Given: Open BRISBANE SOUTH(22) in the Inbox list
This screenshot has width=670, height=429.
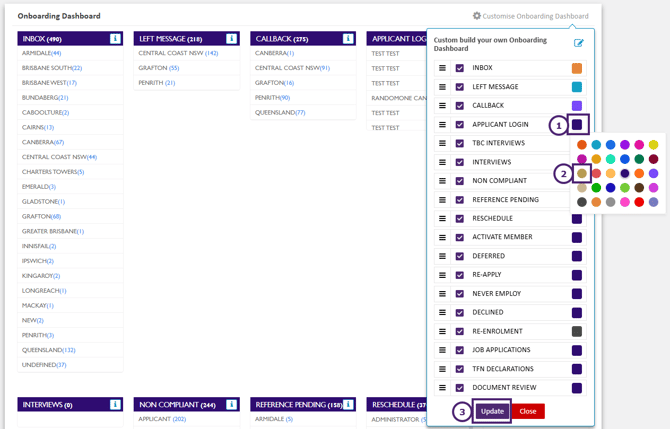Looking at the screenshot, I should click(x=52, y=68).
